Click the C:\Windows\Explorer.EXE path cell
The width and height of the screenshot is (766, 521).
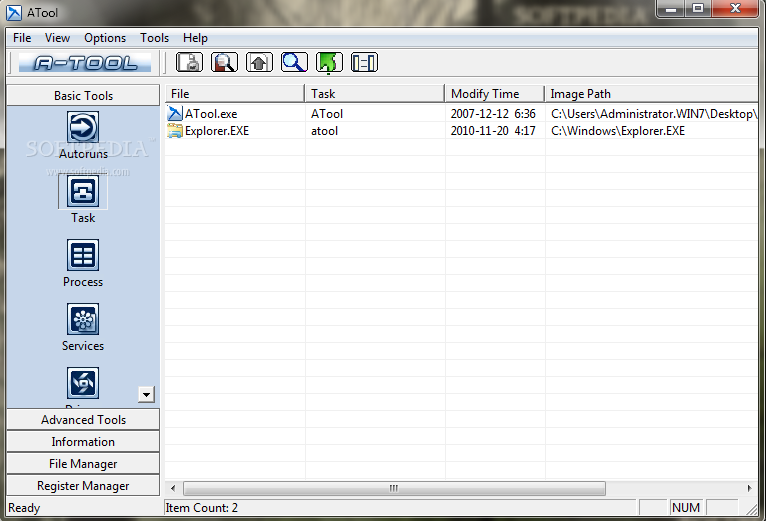point(618,131)
